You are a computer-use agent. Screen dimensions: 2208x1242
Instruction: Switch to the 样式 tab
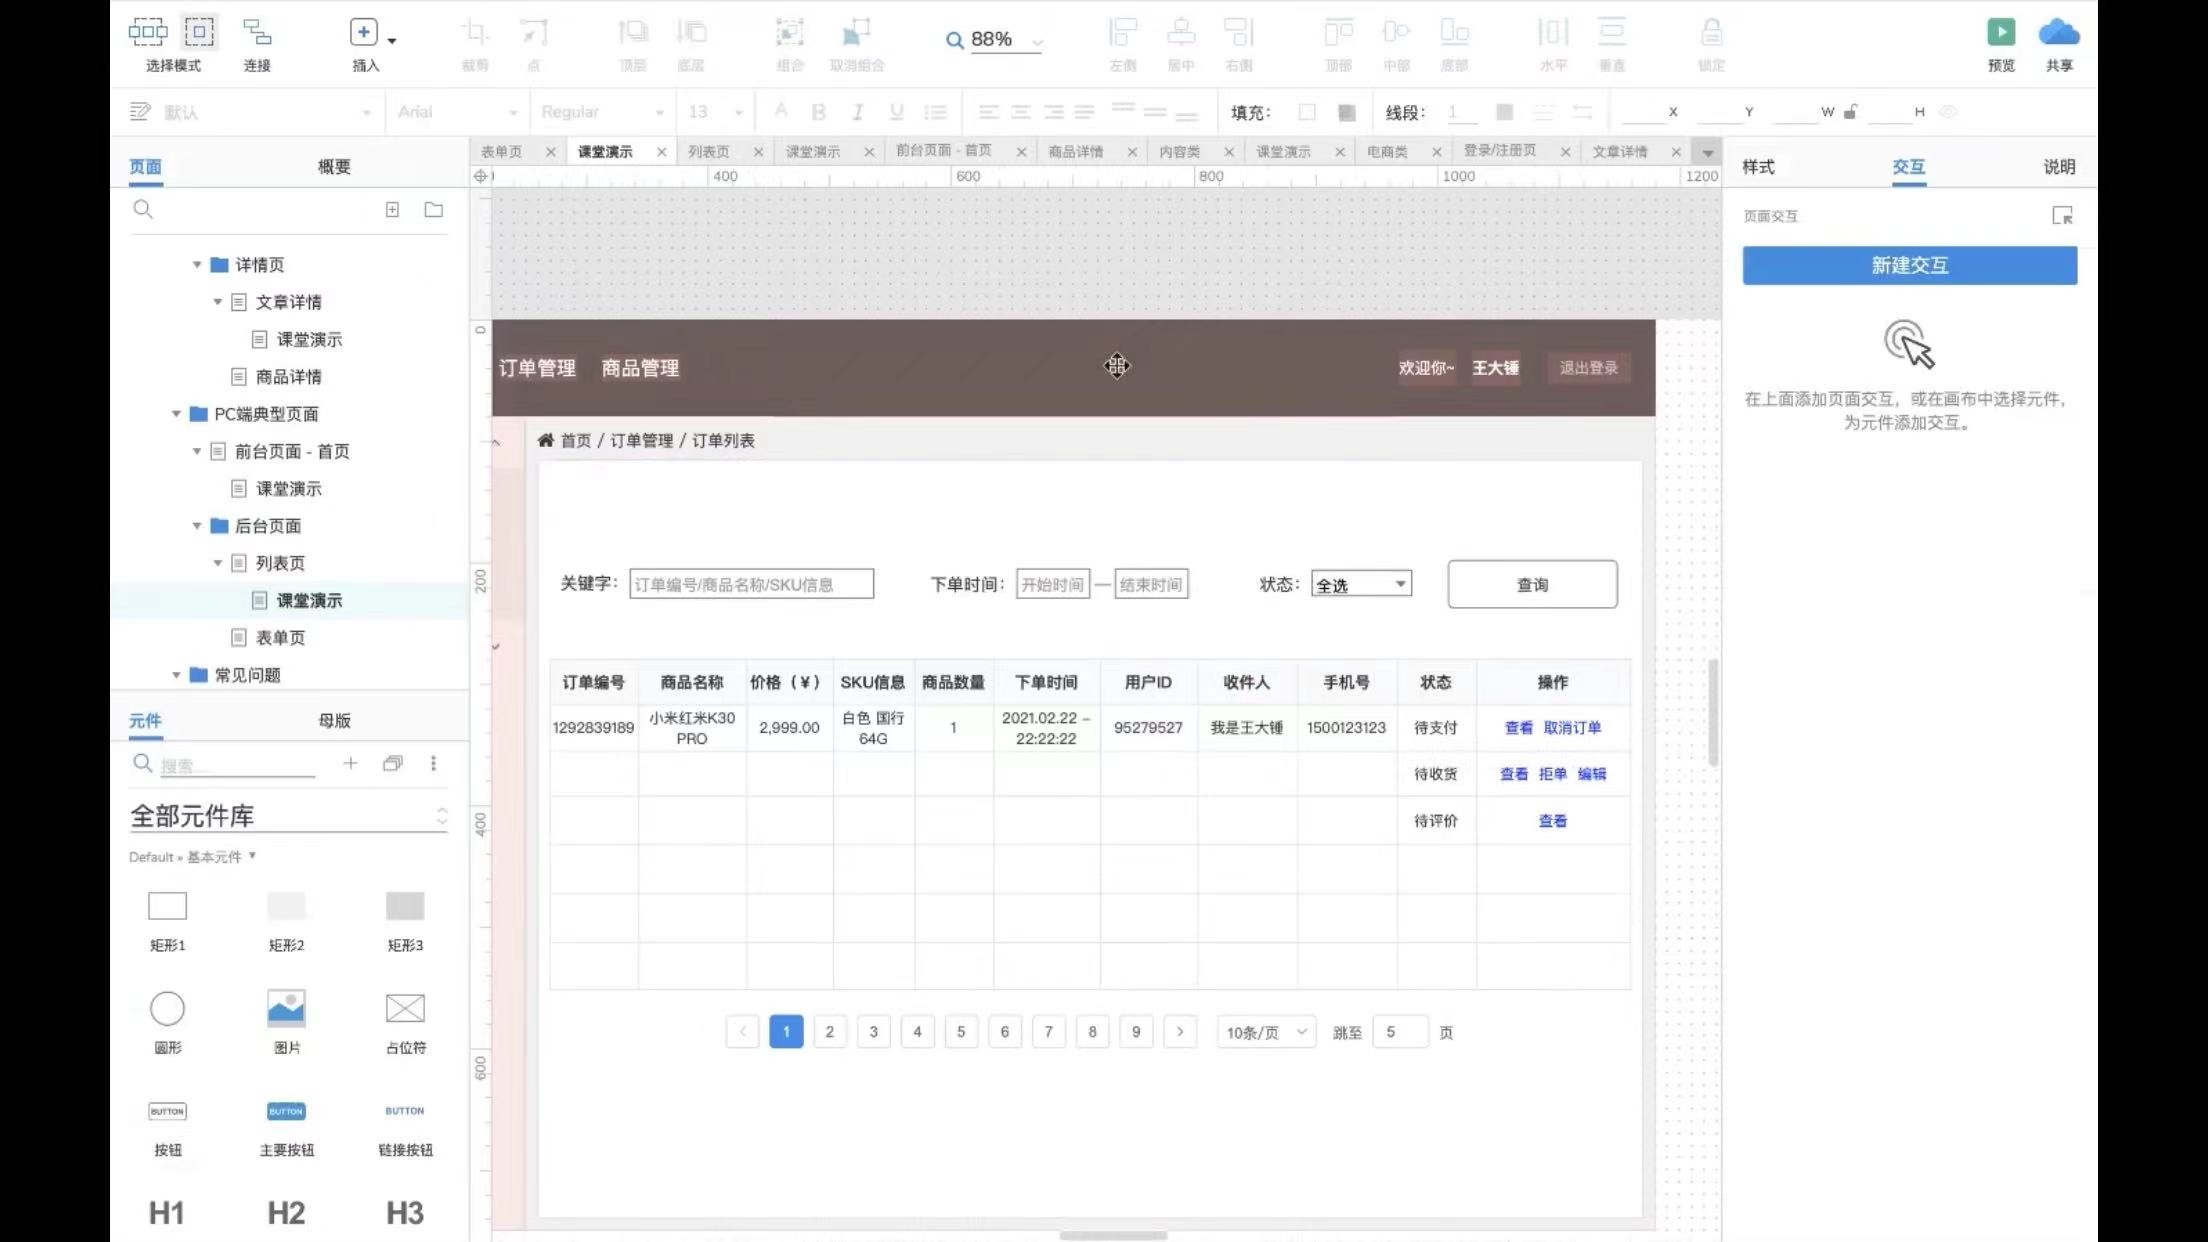click(1757, 167)
